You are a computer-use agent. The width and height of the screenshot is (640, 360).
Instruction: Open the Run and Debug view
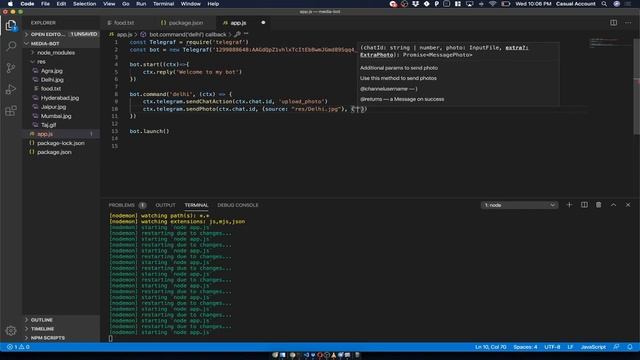pyautogui.click(x=11, y=89)
